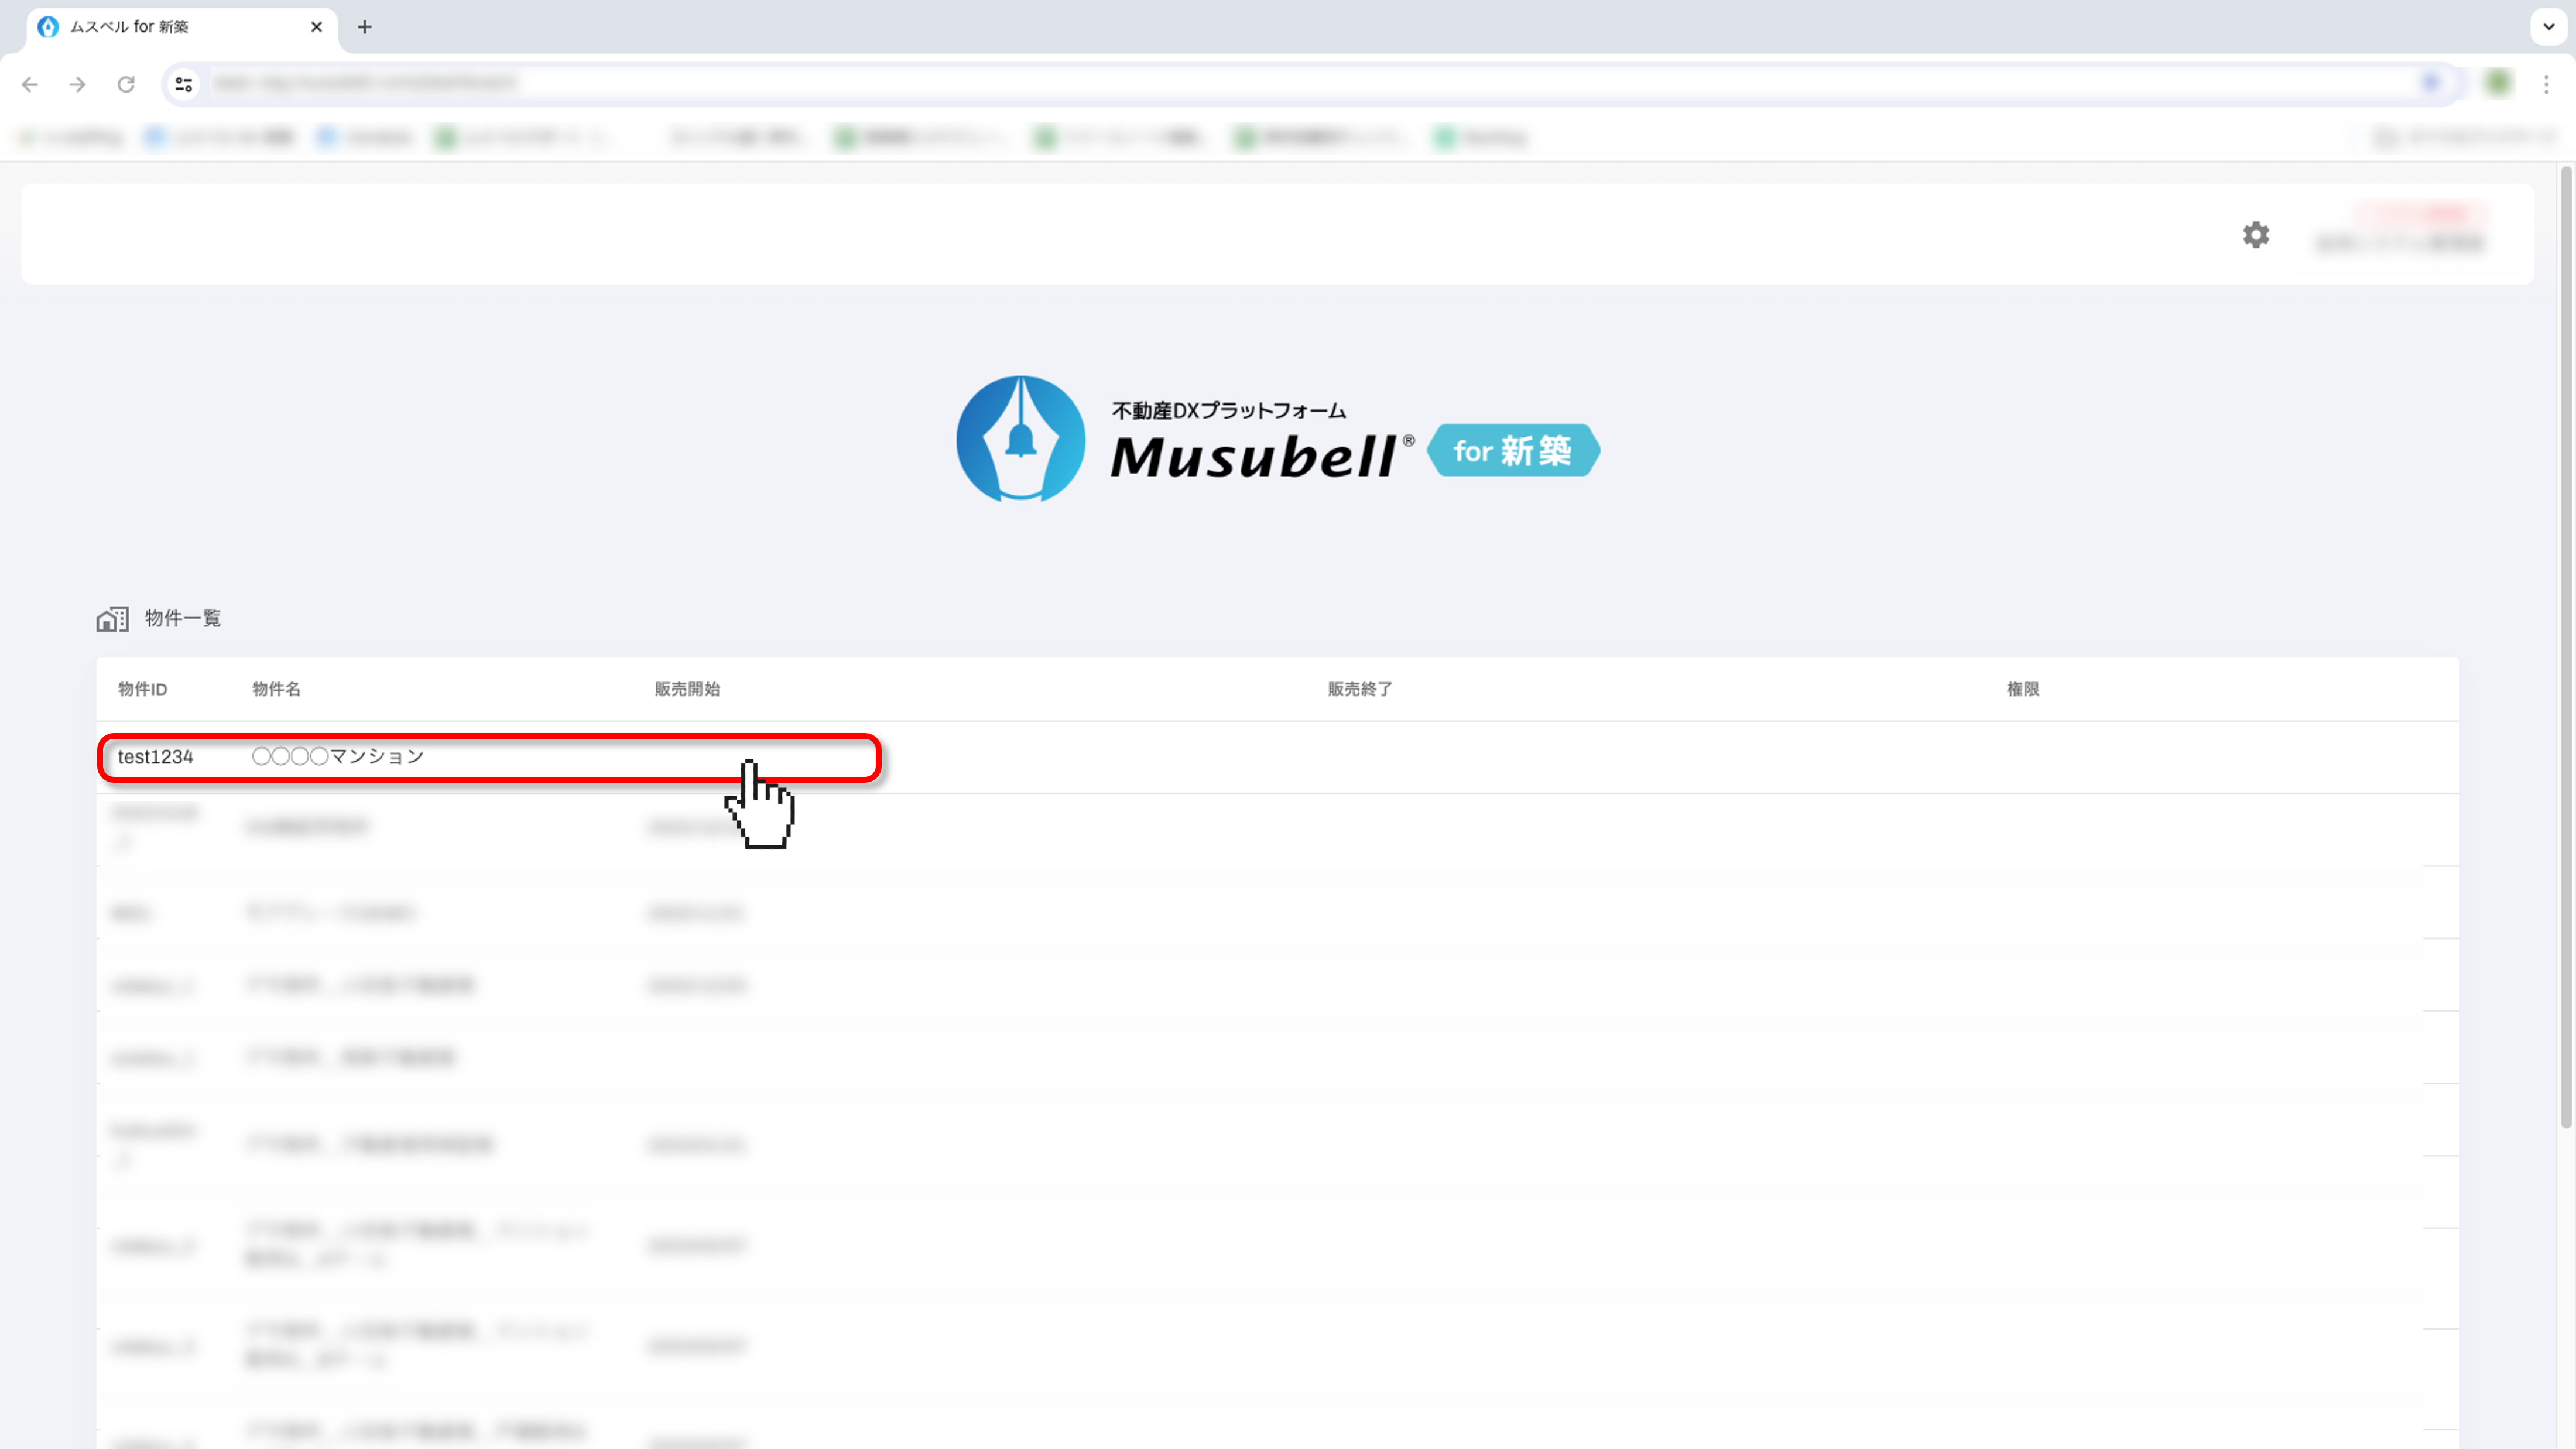This screenshot has width=2576, height=1449.
Task: Click the ○○○○マンション property name
Action: click(338, 757)
